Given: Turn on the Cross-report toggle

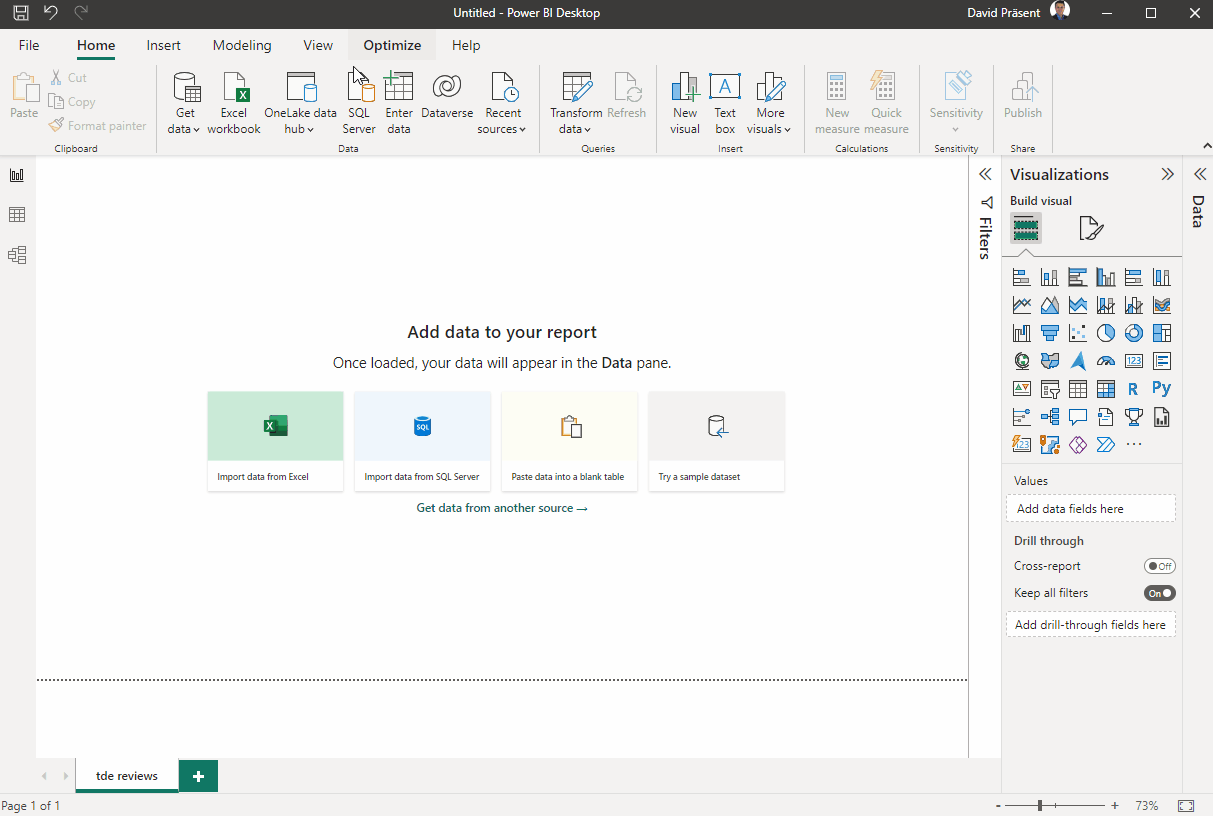Looking at the screenshot, I should 1159,566.
